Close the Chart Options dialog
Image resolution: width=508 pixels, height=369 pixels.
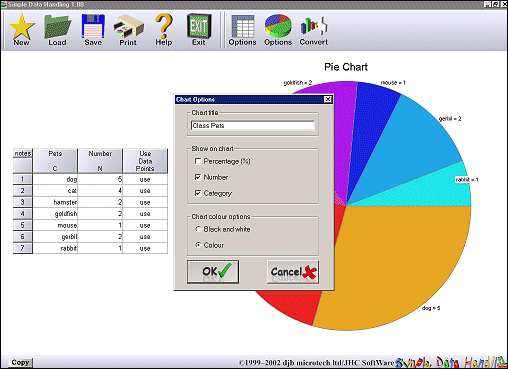pyautogui.click(x=328, y=99)
